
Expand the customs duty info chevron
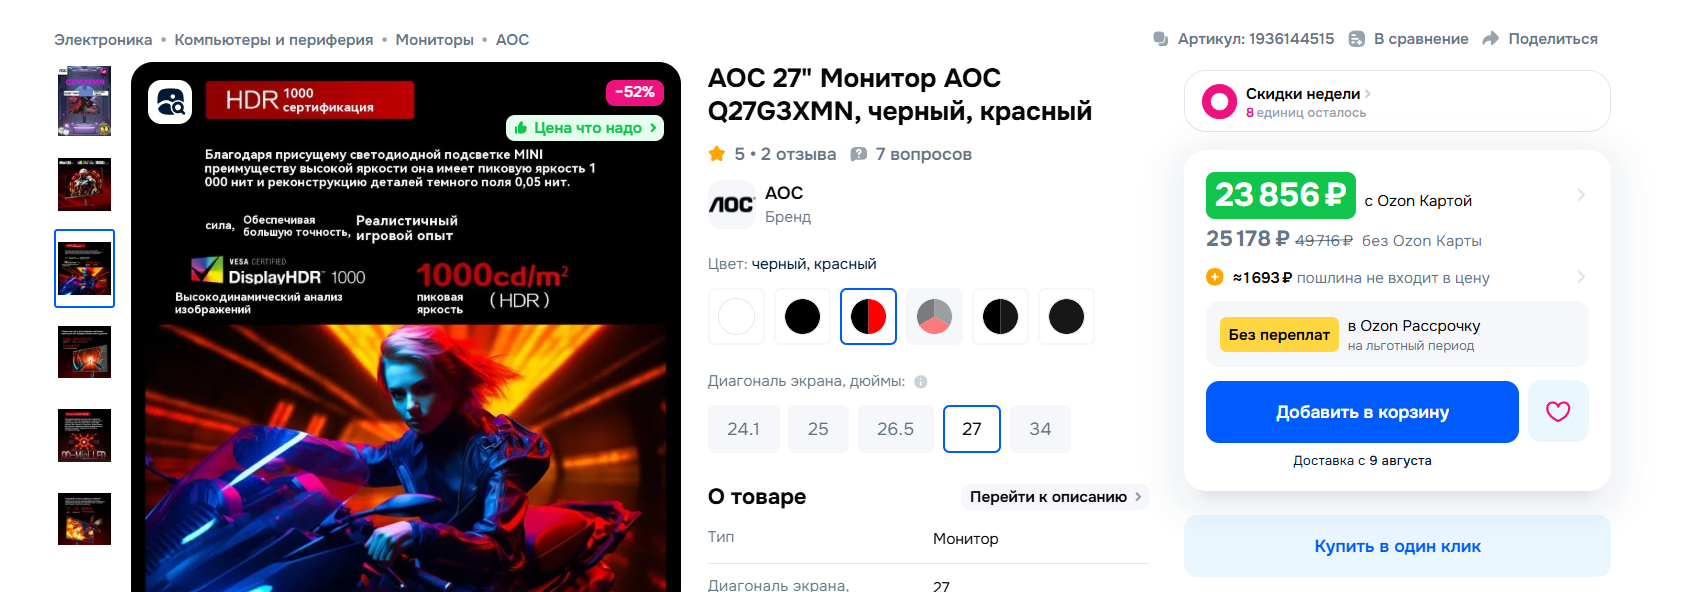(x=1581, y=277)
